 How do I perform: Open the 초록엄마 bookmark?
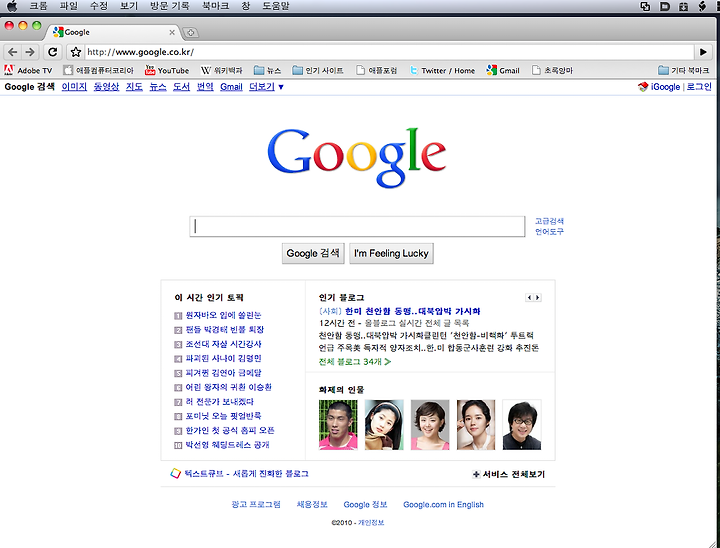(552, 70)
